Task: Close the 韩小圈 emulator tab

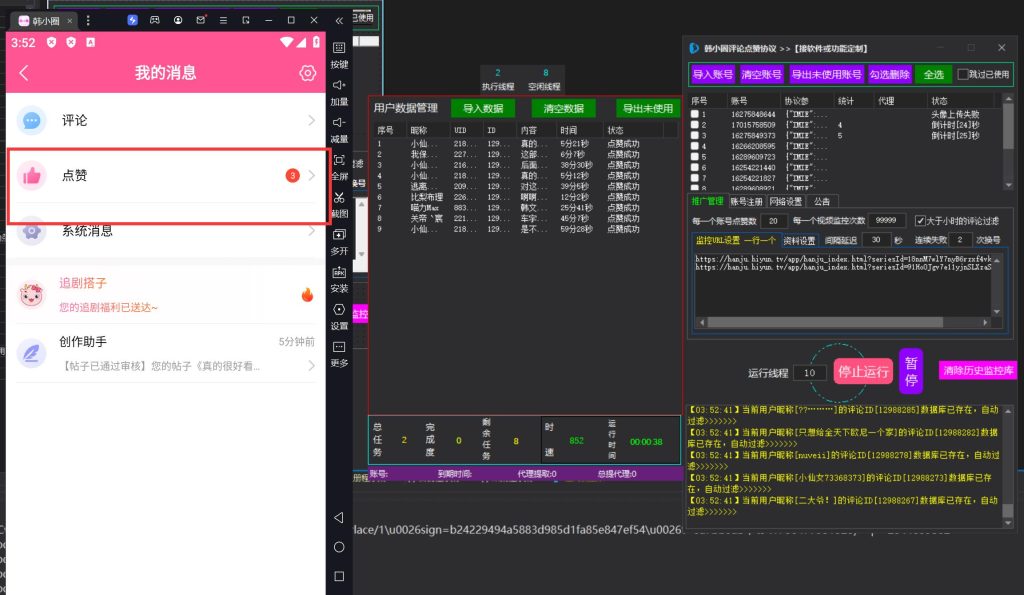Action: coord(70,21)
